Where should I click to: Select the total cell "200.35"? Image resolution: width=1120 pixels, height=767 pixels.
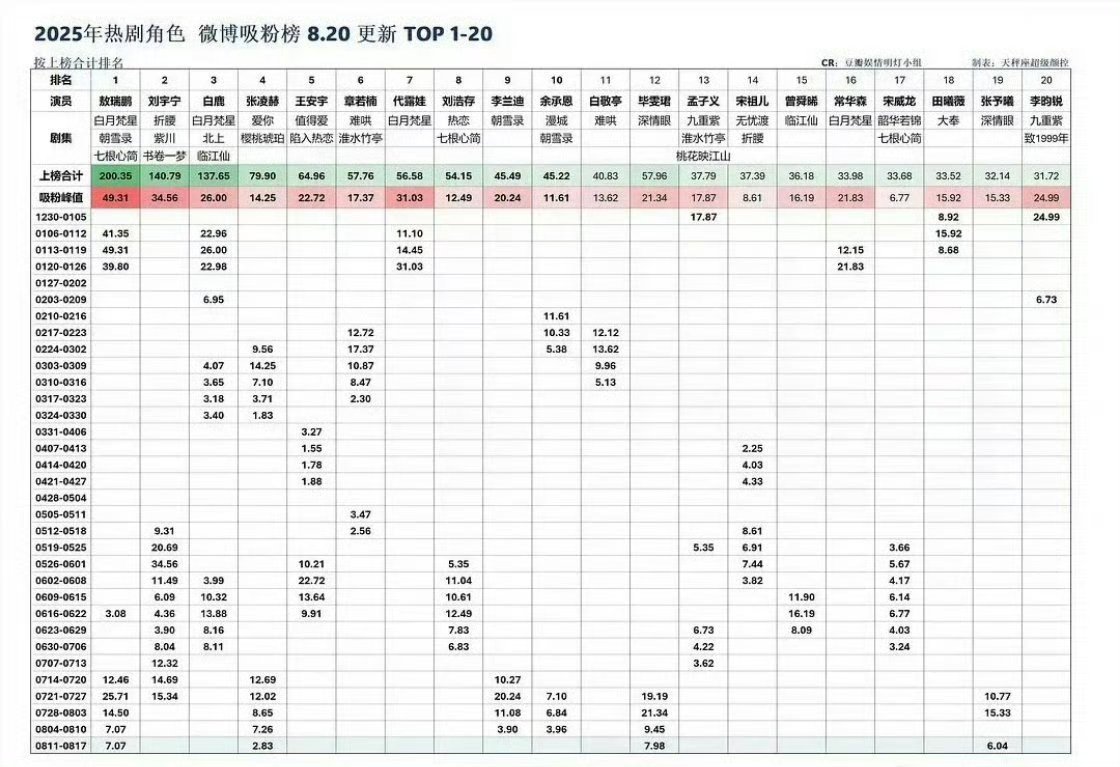pos(116,176)
